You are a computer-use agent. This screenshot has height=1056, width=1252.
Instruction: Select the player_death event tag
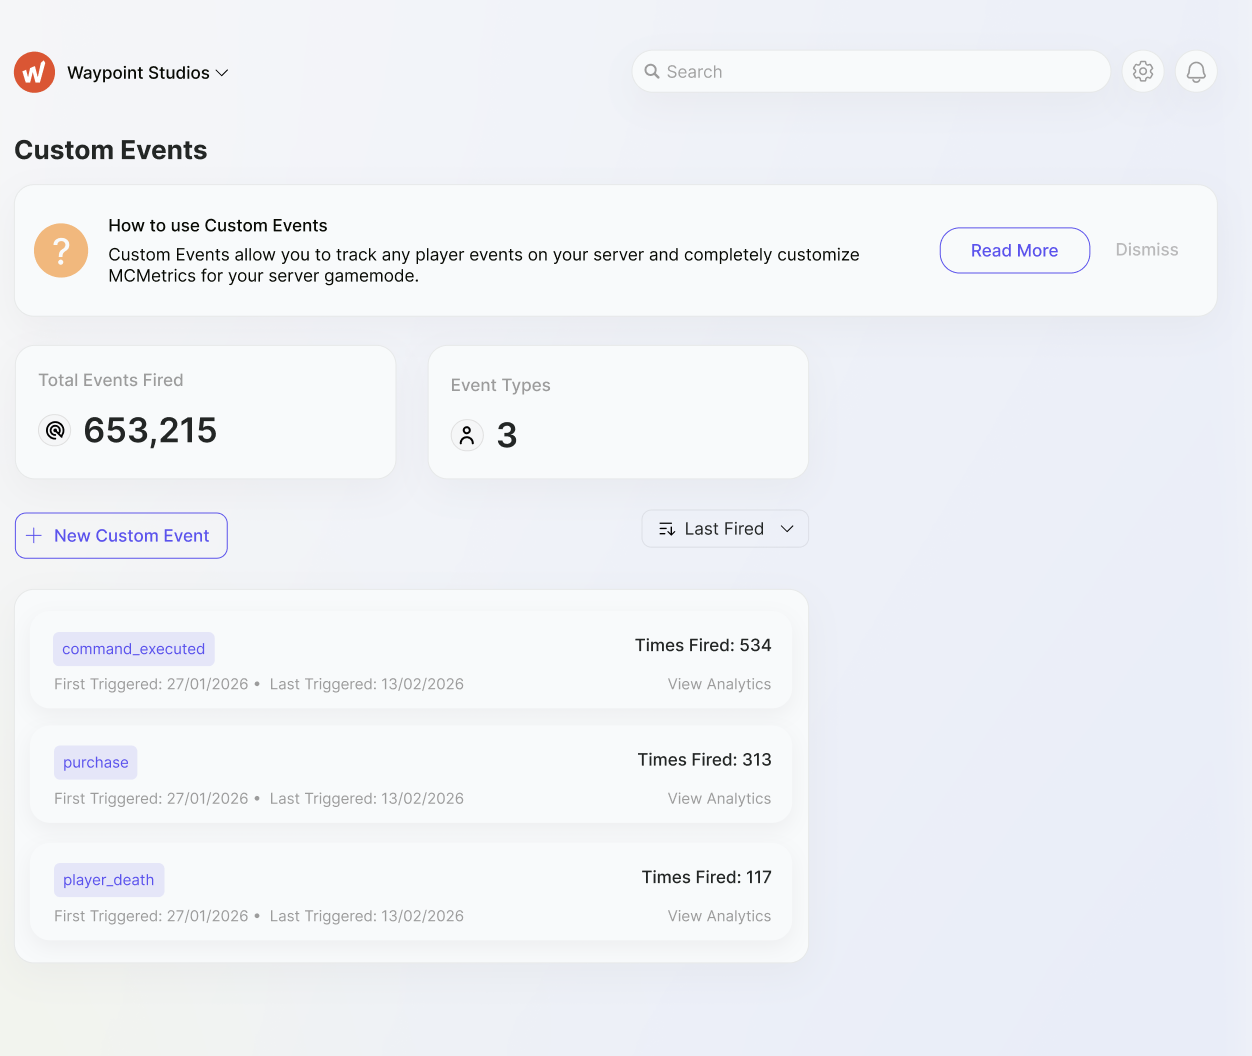coord(109,880)
